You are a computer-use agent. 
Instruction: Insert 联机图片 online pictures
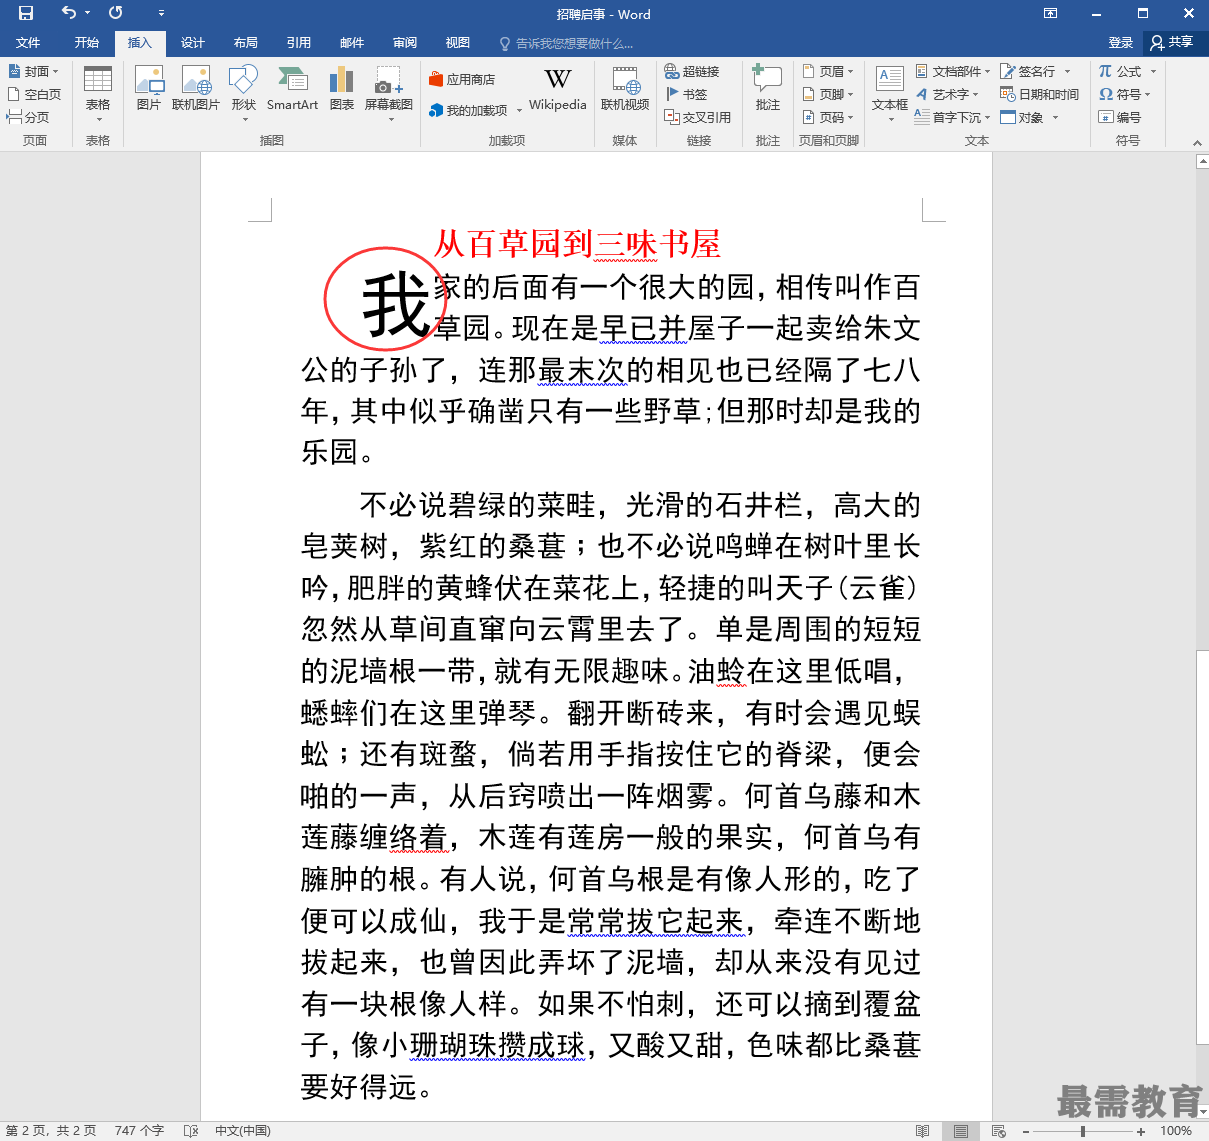196,89
